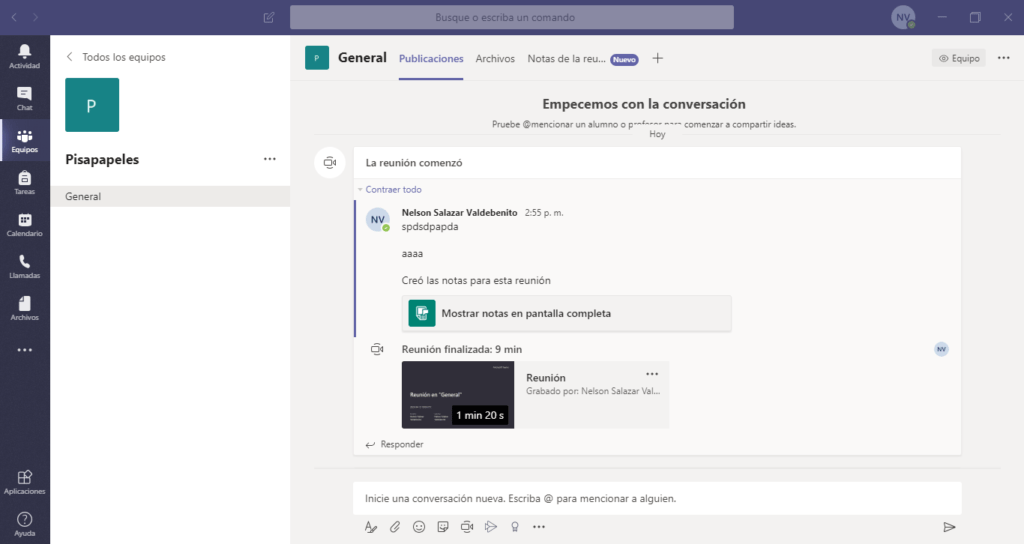Switch to Notas de la reunión tab

pyautogui.click(x=566, y=59)
